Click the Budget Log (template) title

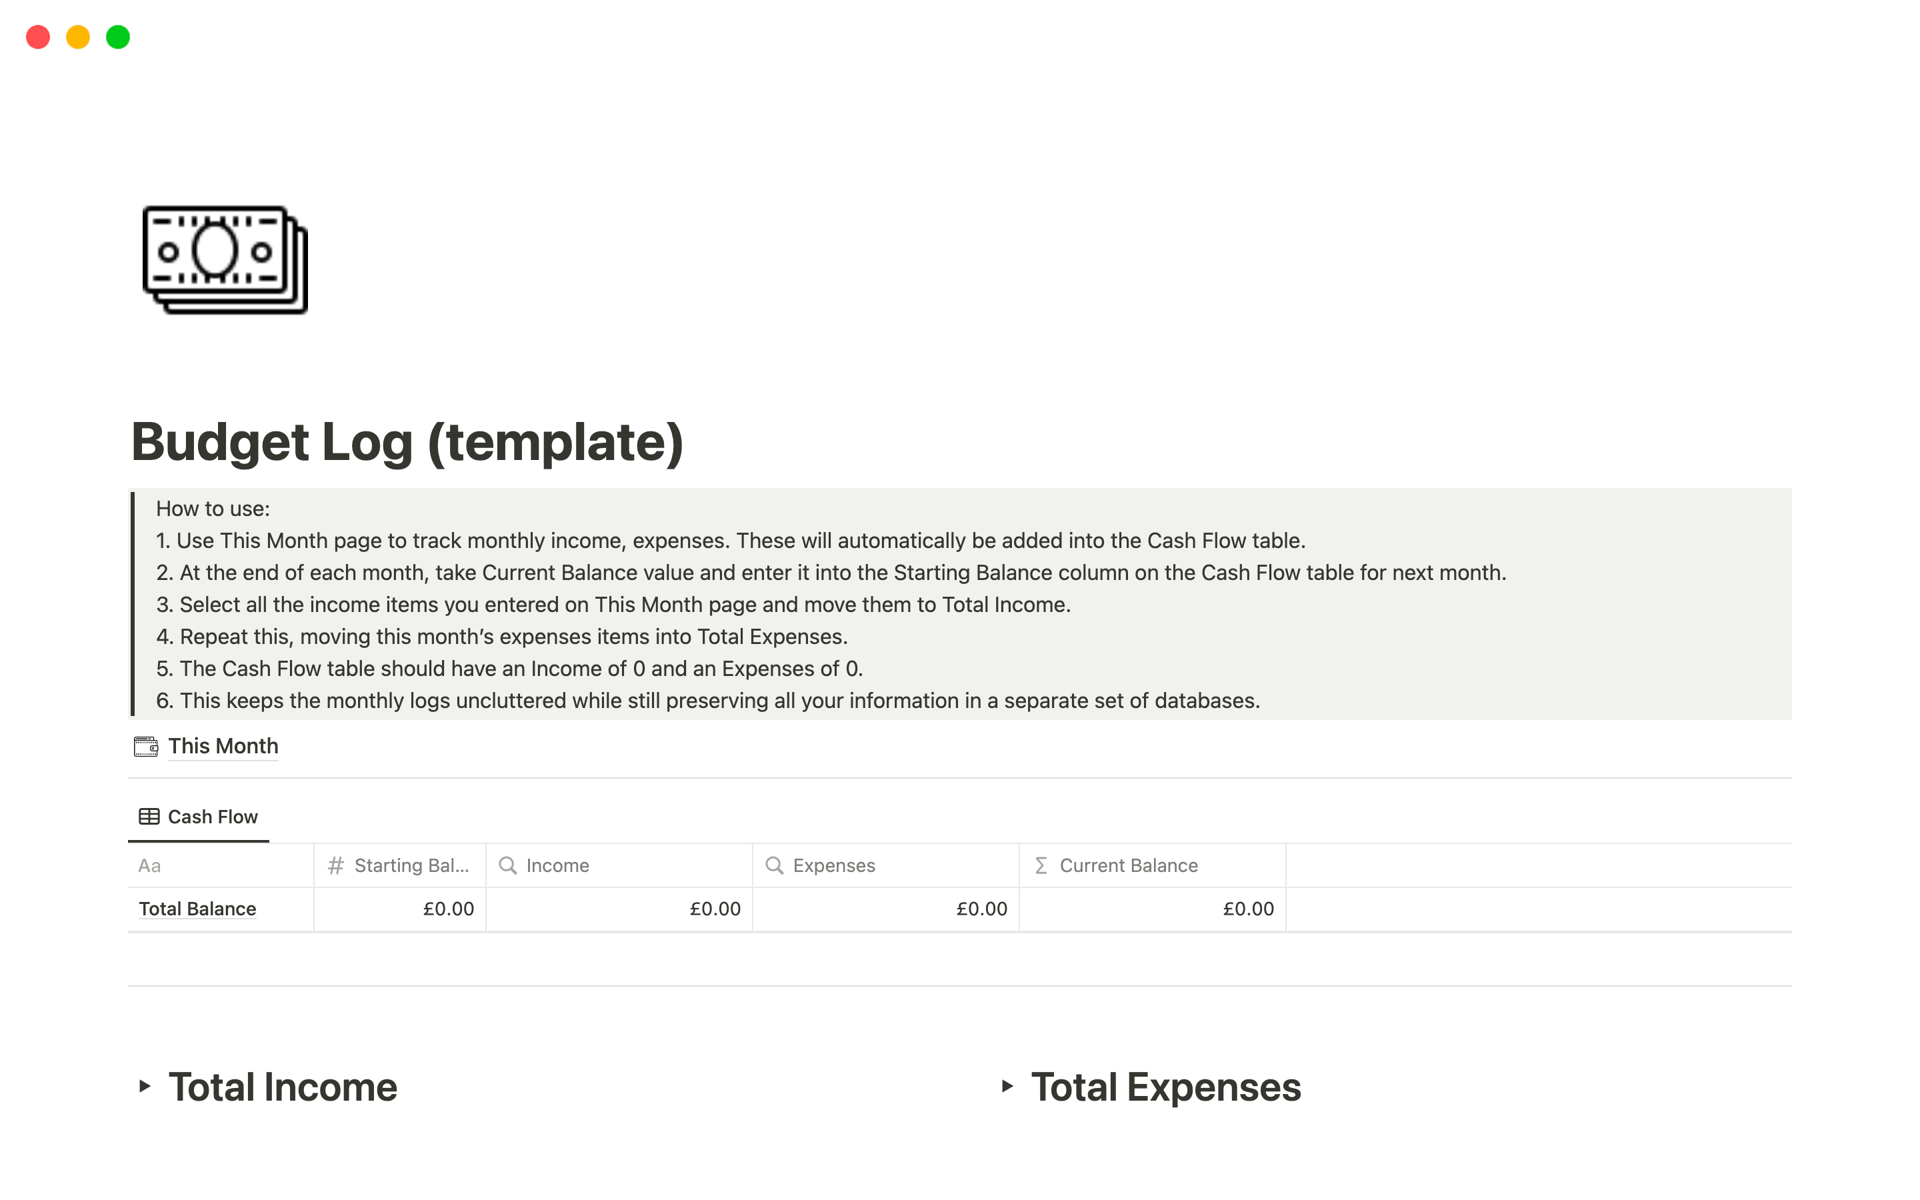[x=407, y=442]
